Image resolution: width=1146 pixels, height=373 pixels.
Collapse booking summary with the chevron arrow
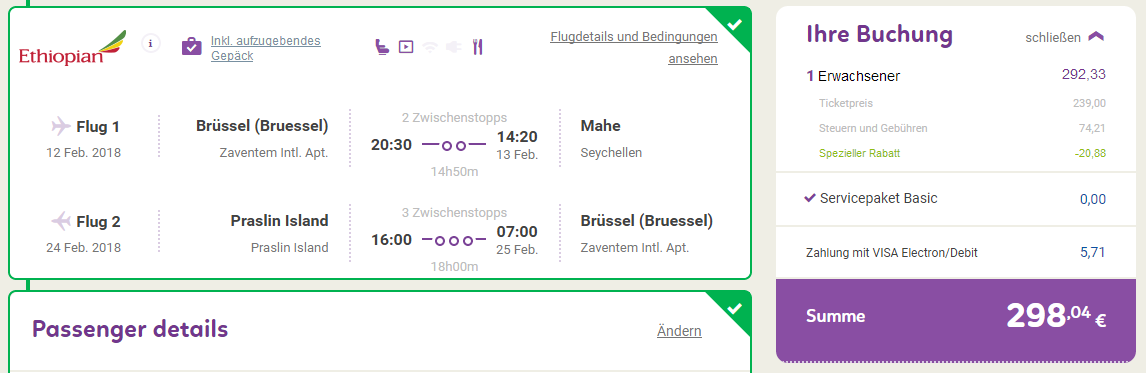tap(1096, 37)
